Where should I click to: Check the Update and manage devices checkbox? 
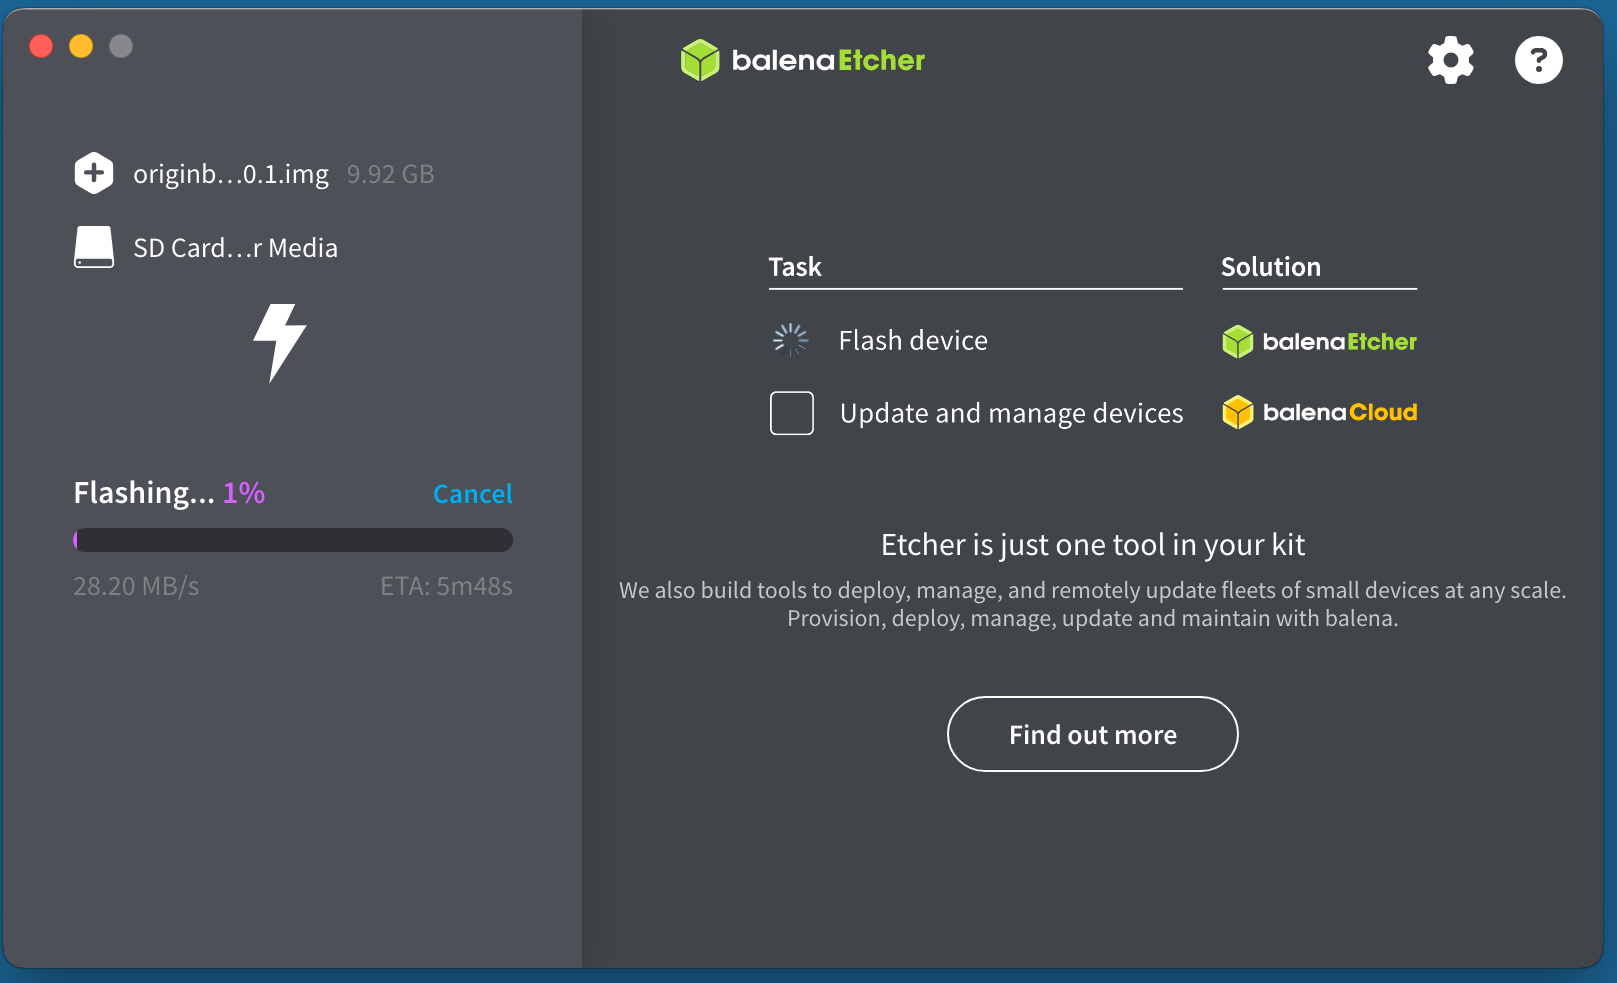(x=791, y=413)
